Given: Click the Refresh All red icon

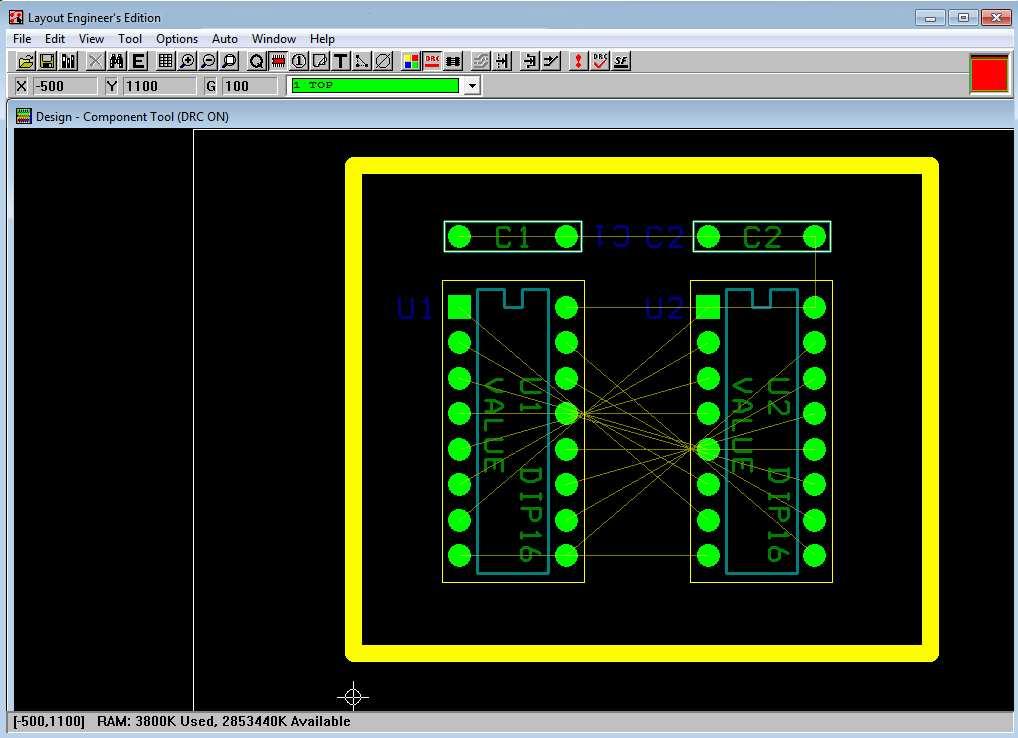Looking at the screenshot, I should 578,62.
